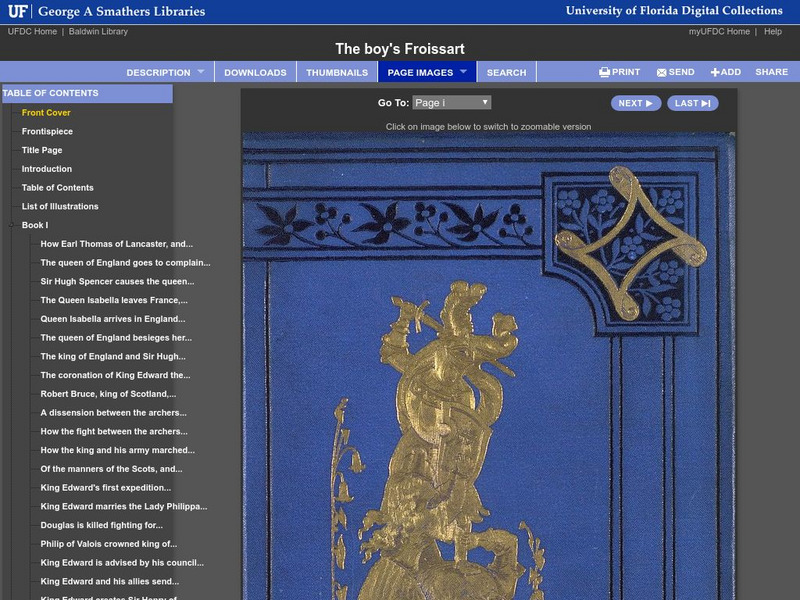Screen dimensions: 800x600
Task: Open the myUFDC Home link
Action: click(719, 32)
